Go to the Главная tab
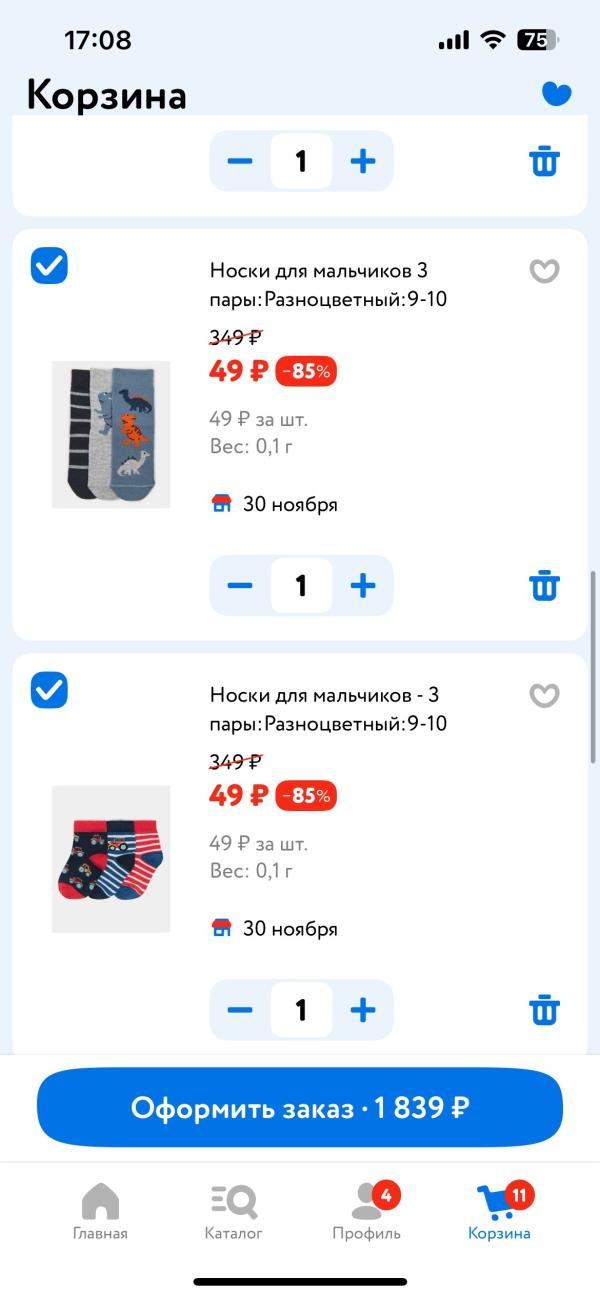The width and height of the screenshot is (600, 1297). [100, 1211]
